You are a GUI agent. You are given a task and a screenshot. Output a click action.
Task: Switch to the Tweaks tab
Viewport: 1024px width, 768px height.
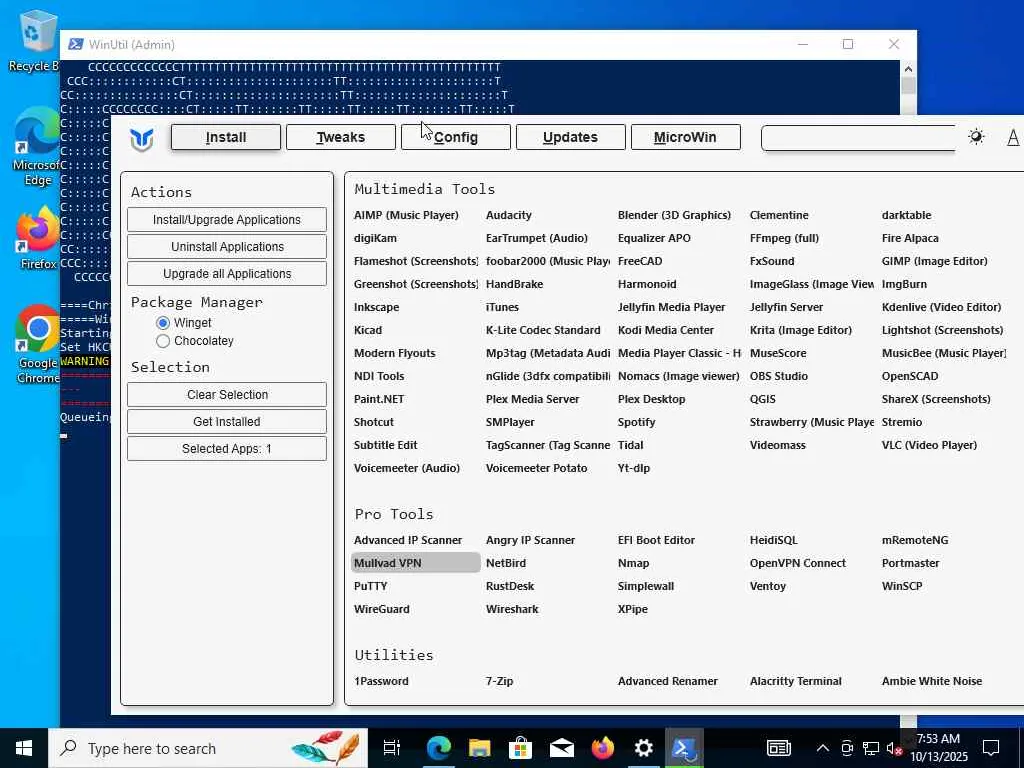(341, 137)
